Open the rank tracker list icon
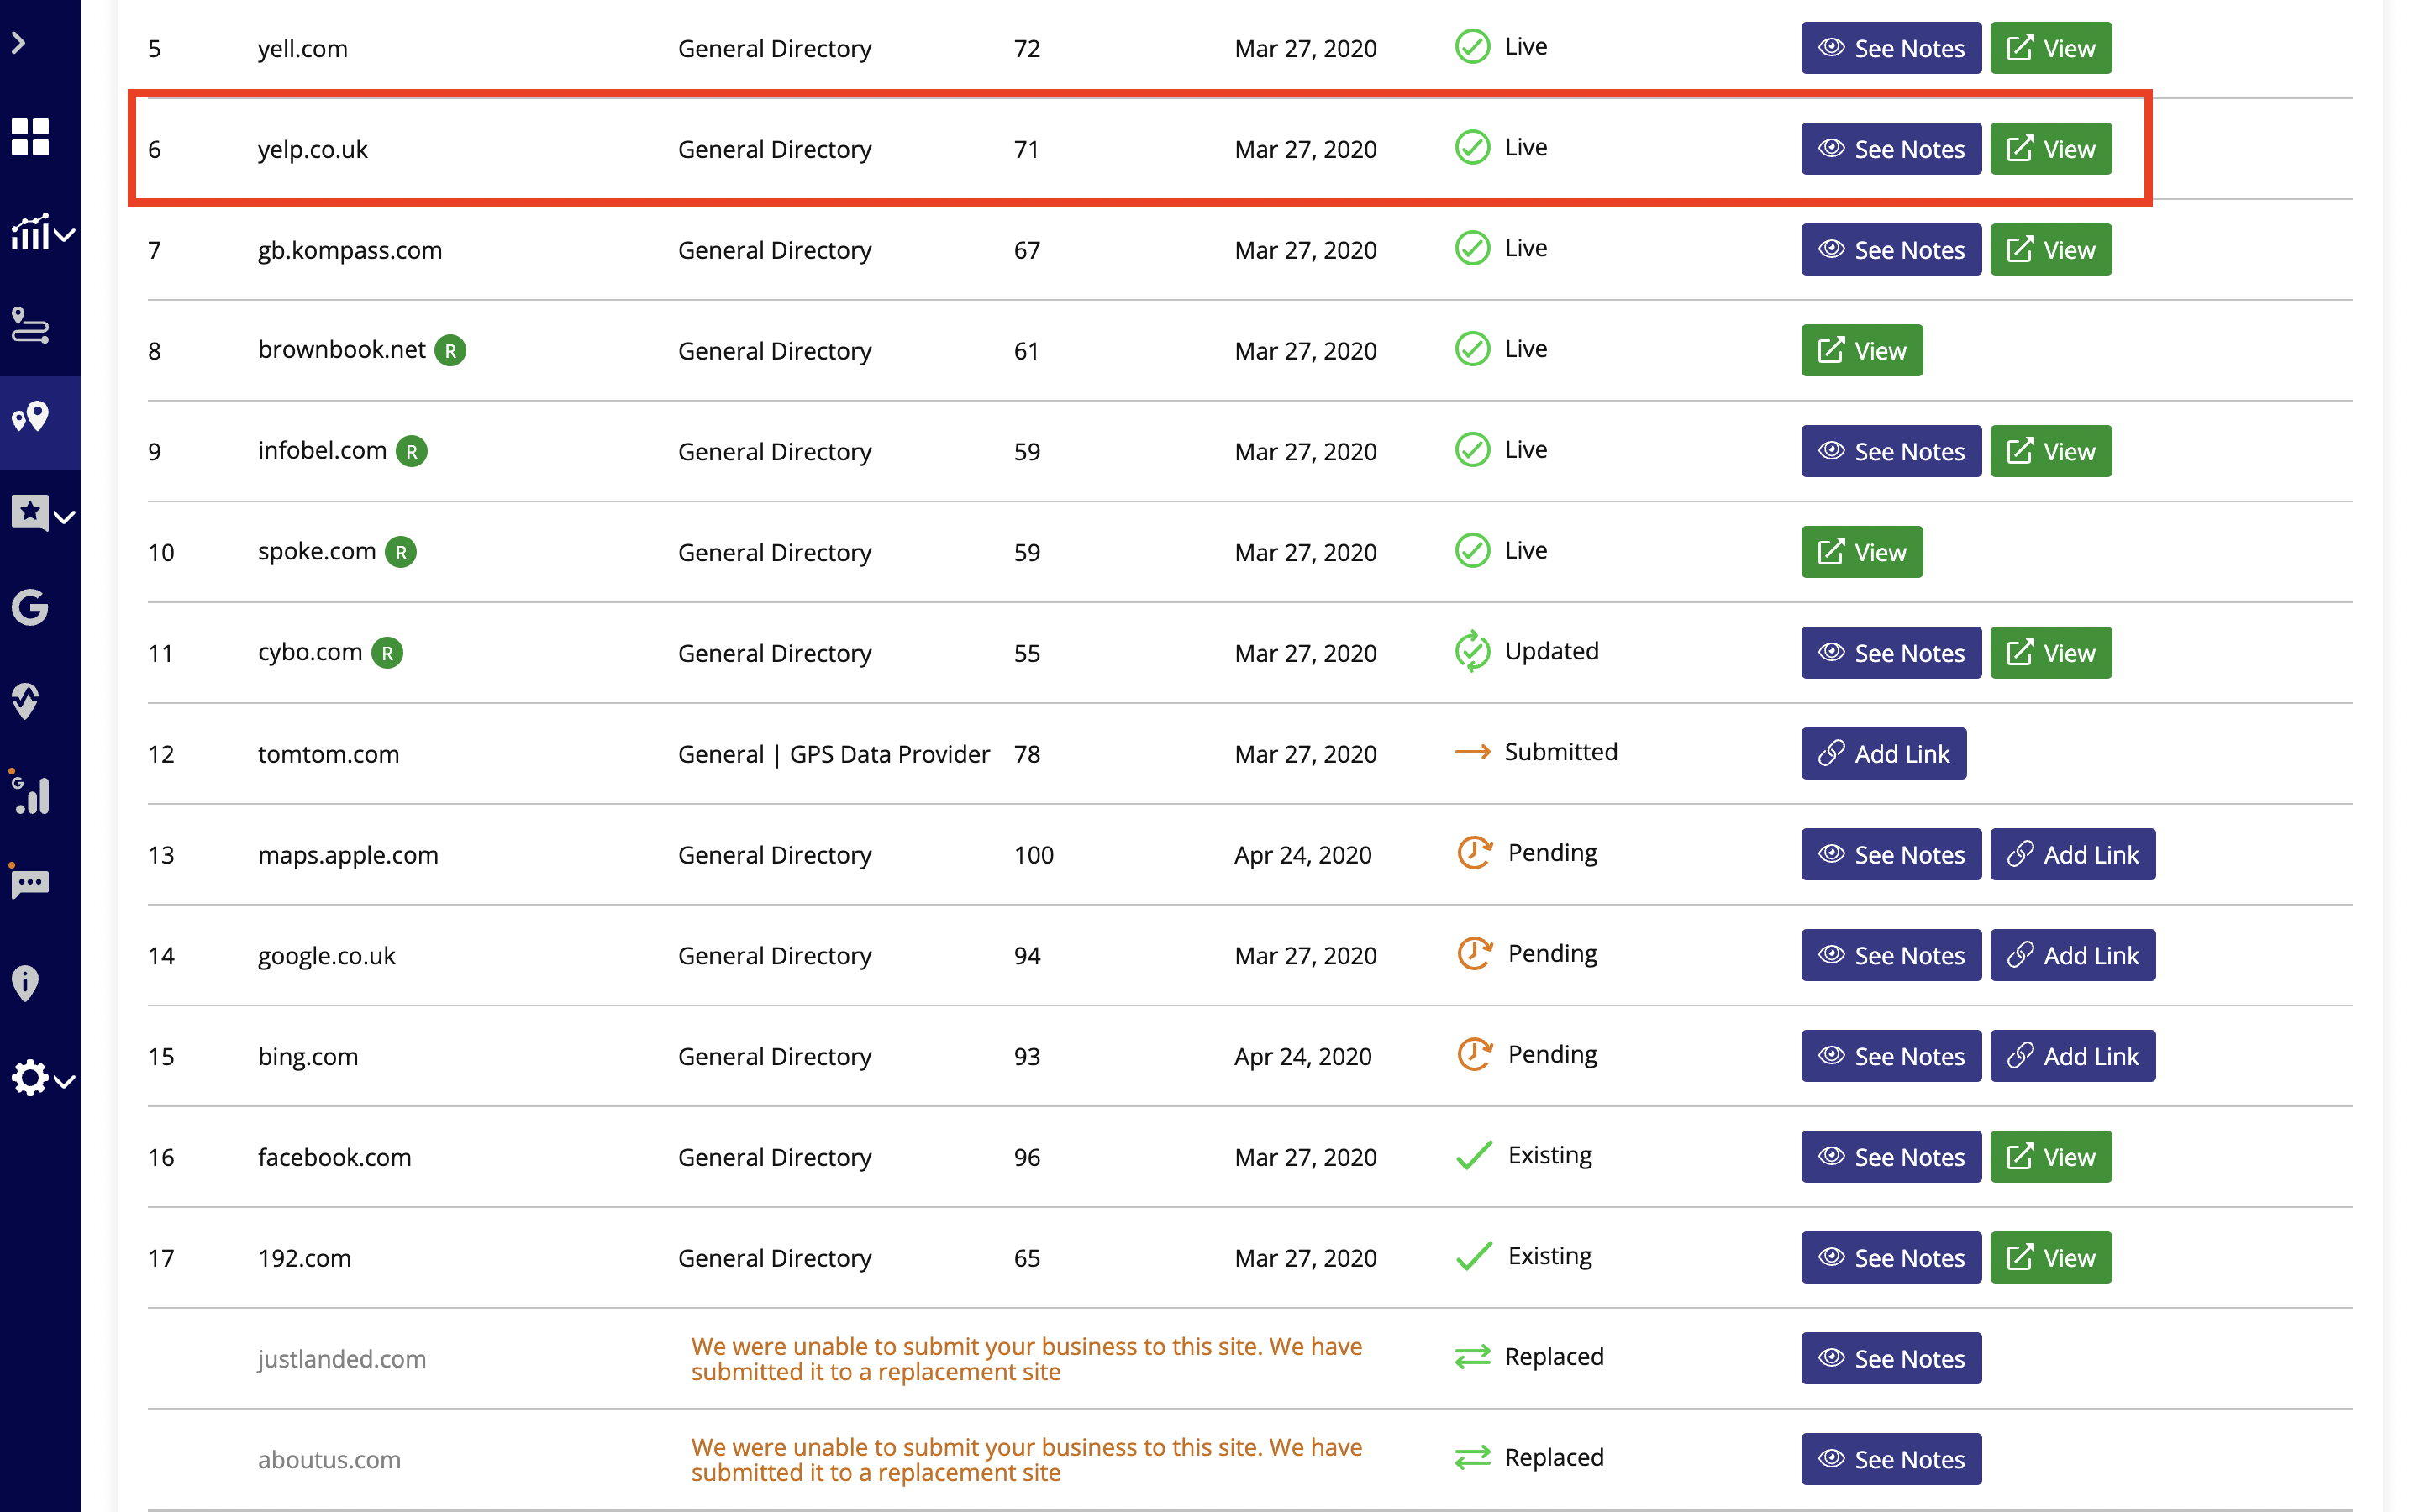2420x1512 pixels. tap(30, 326)
